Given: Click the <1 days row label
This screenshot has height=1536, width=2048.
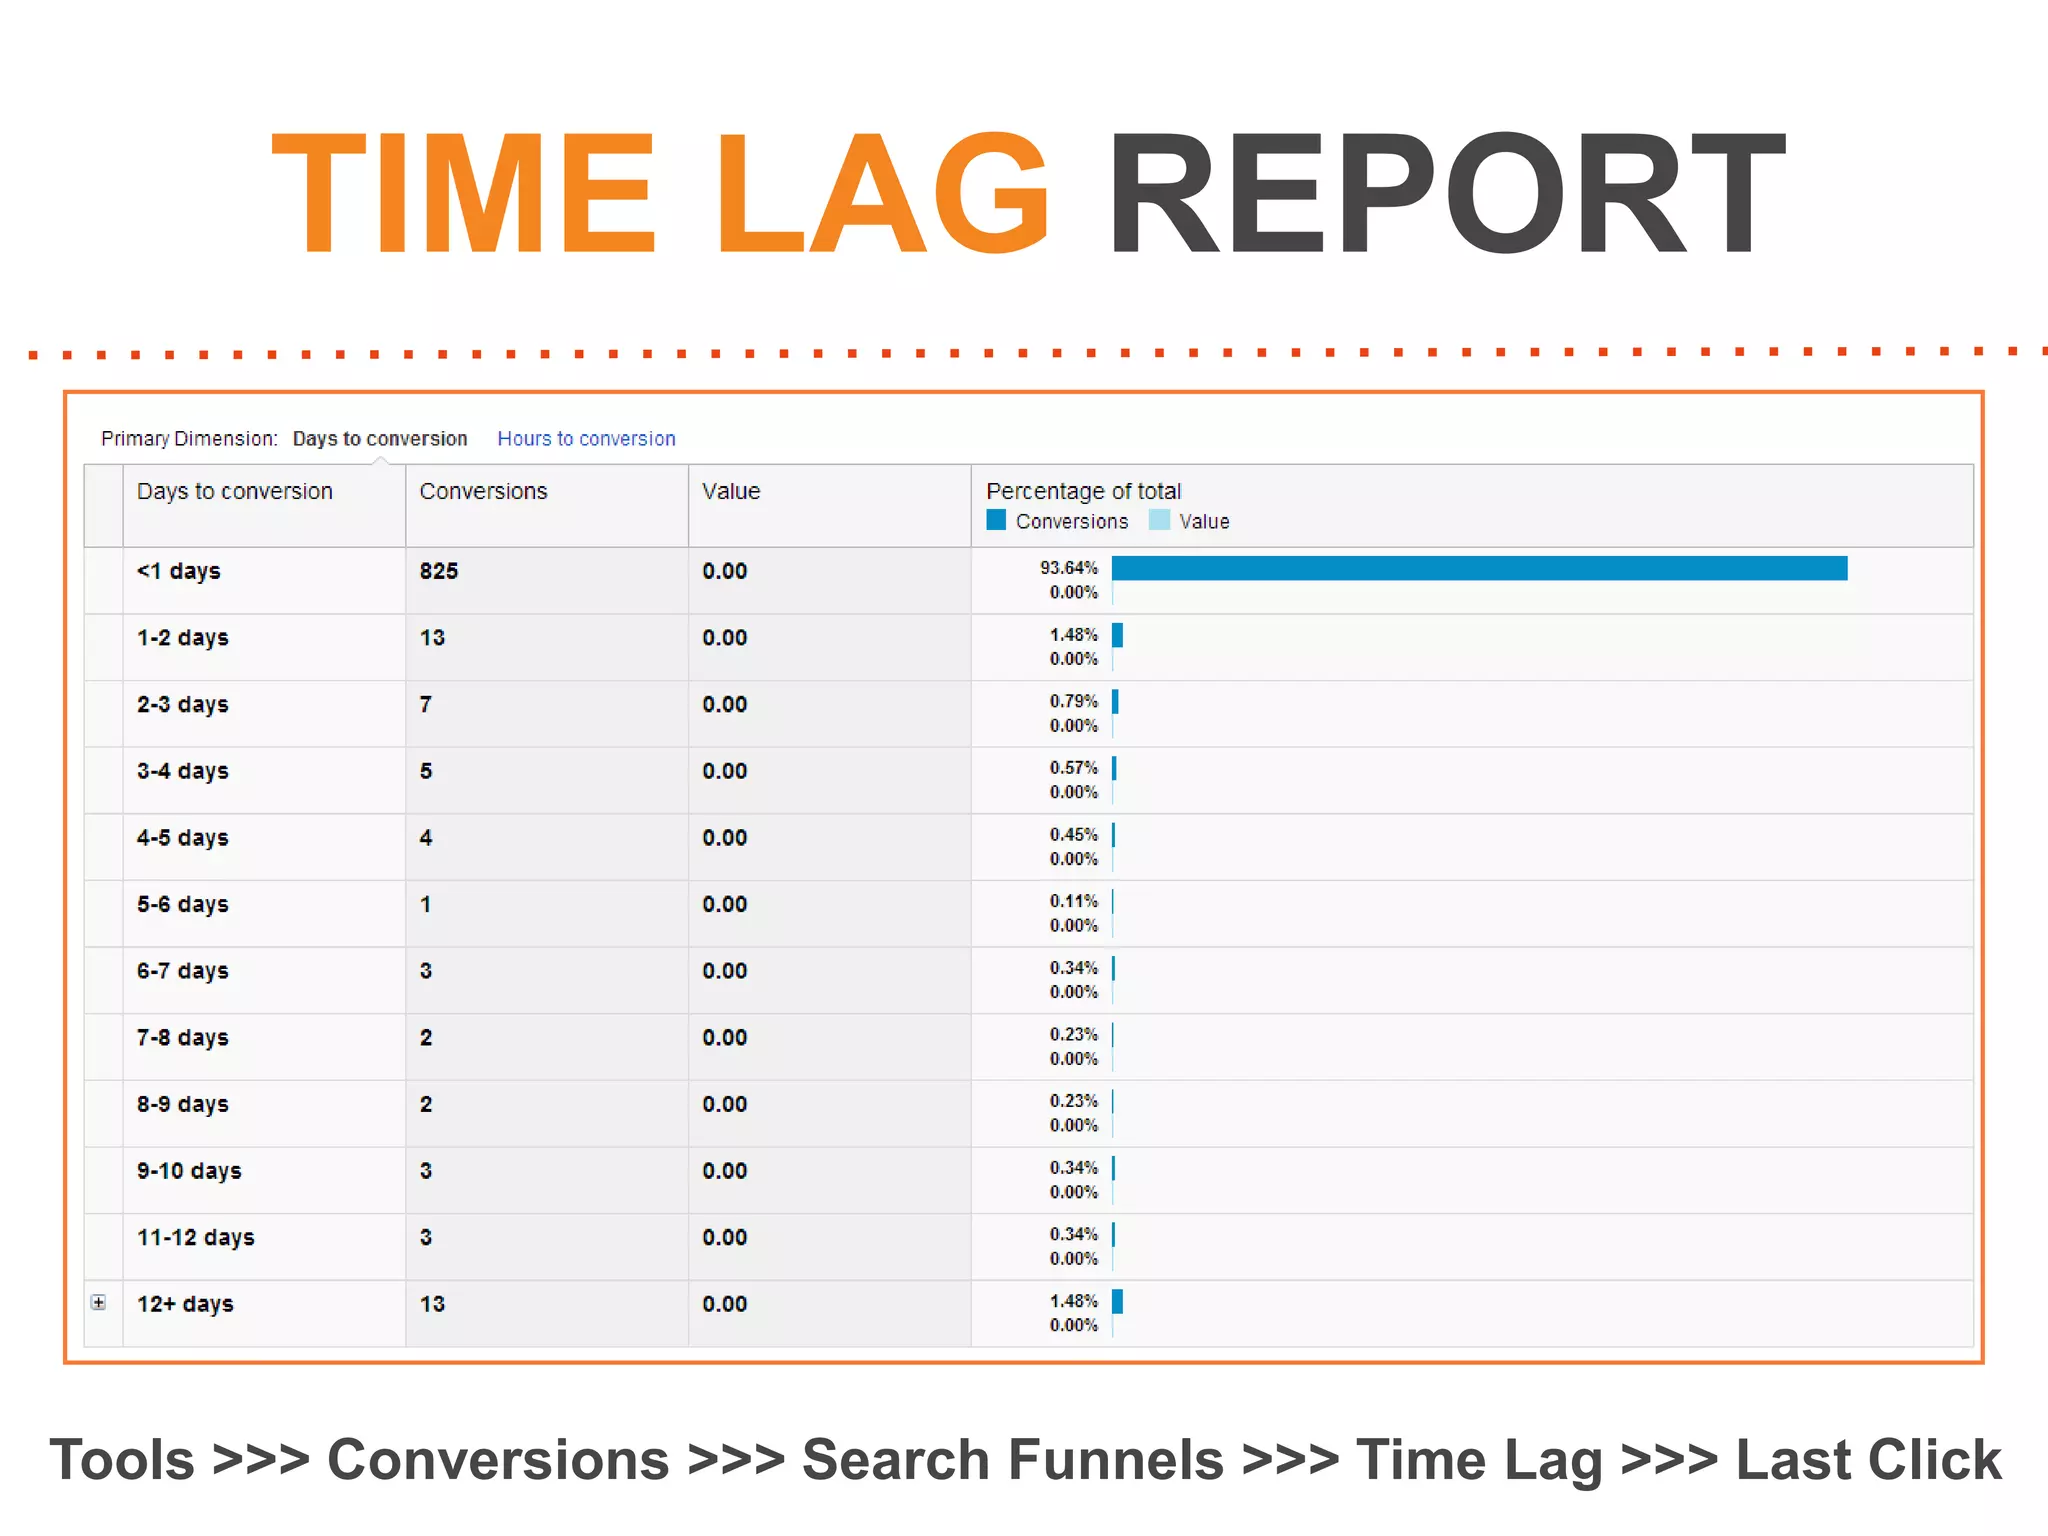Looking at the screenshot, I should coord(178,571).
